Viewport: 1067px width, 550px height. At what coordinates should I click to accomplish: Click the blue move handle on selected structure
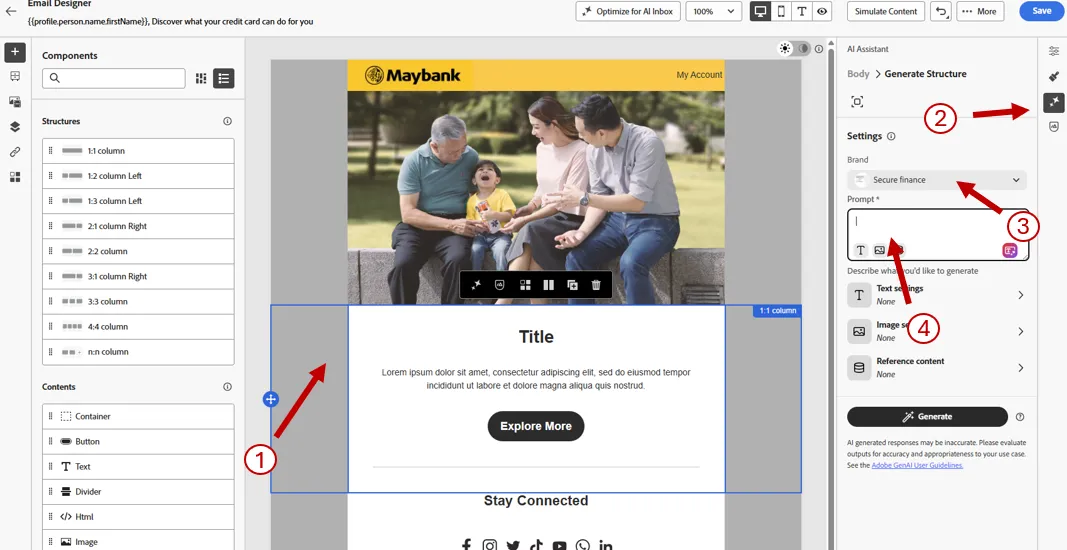[x=271, y=400]
